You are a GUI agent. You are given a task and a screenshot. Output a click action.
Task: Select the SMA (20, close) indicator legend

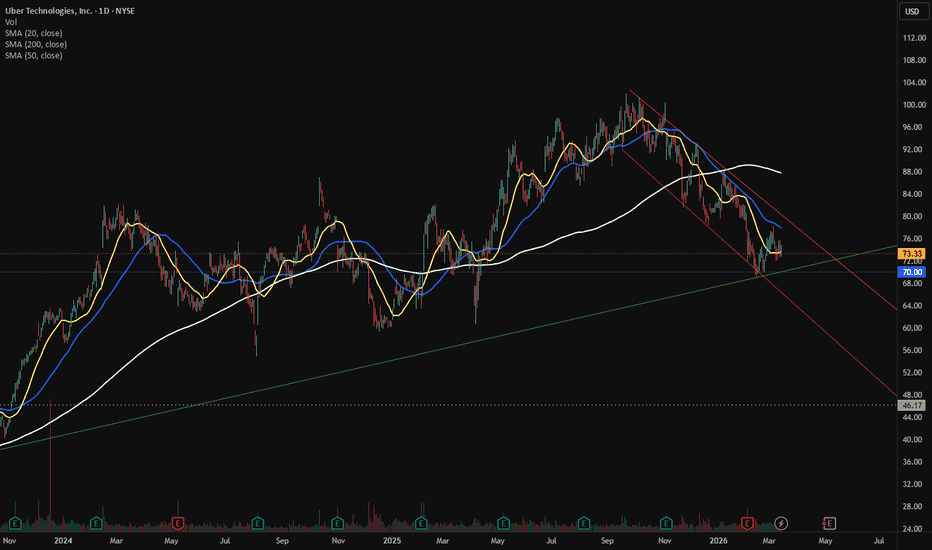[x=33, y=33]
